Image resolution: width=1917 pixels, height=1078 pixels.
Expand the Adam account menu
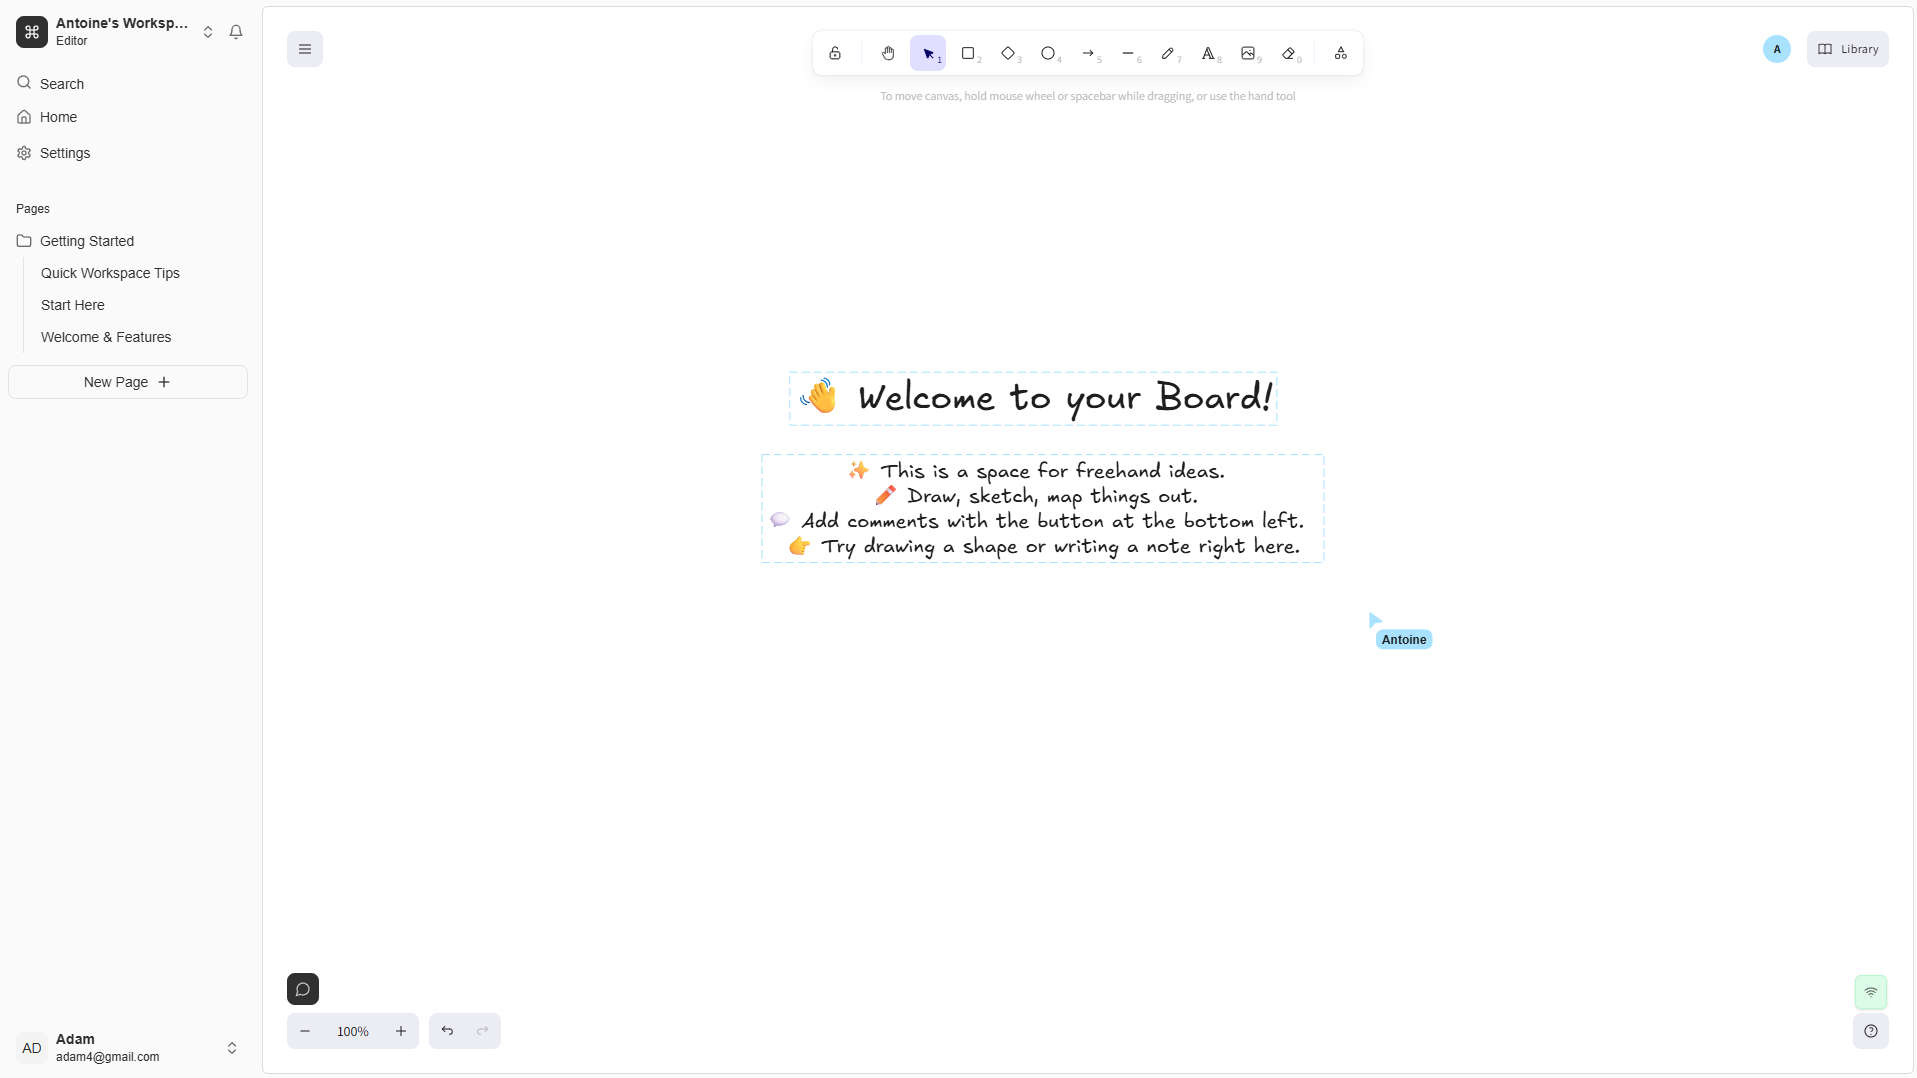[x=232, y=1047]
